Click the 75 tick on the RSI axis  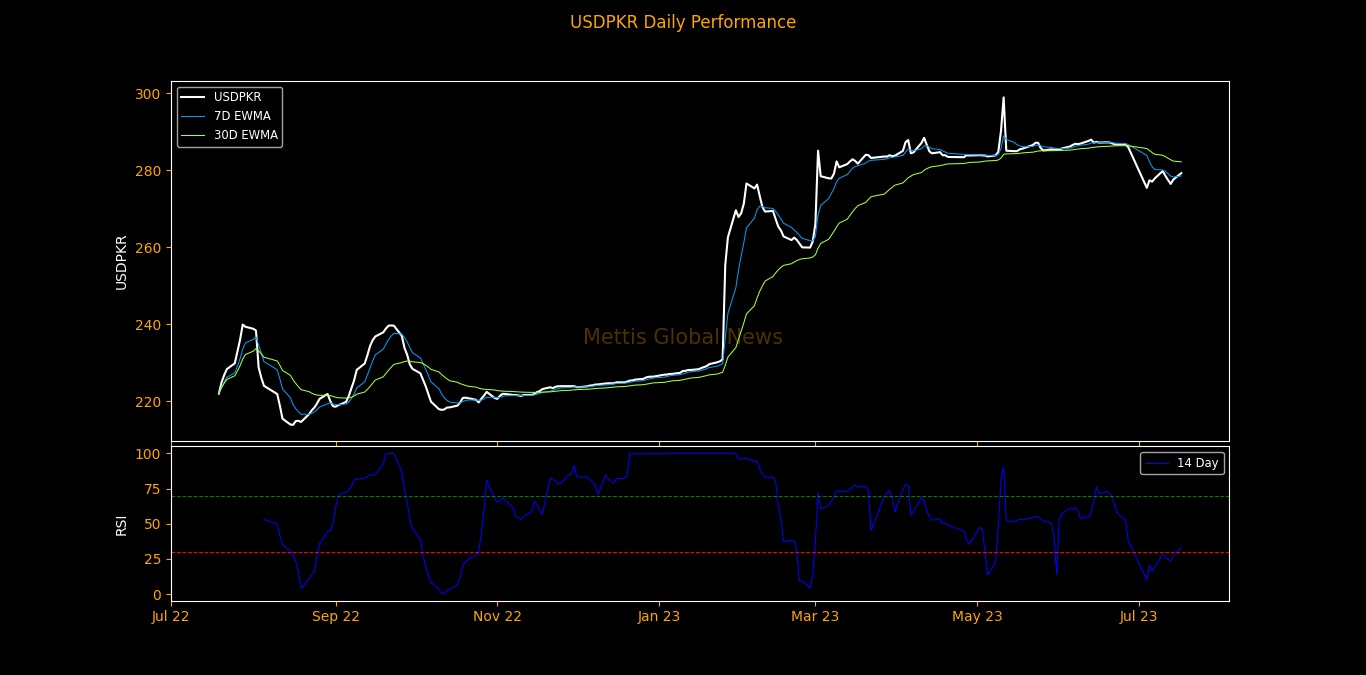pyautogui.click(x=151, y=489)
